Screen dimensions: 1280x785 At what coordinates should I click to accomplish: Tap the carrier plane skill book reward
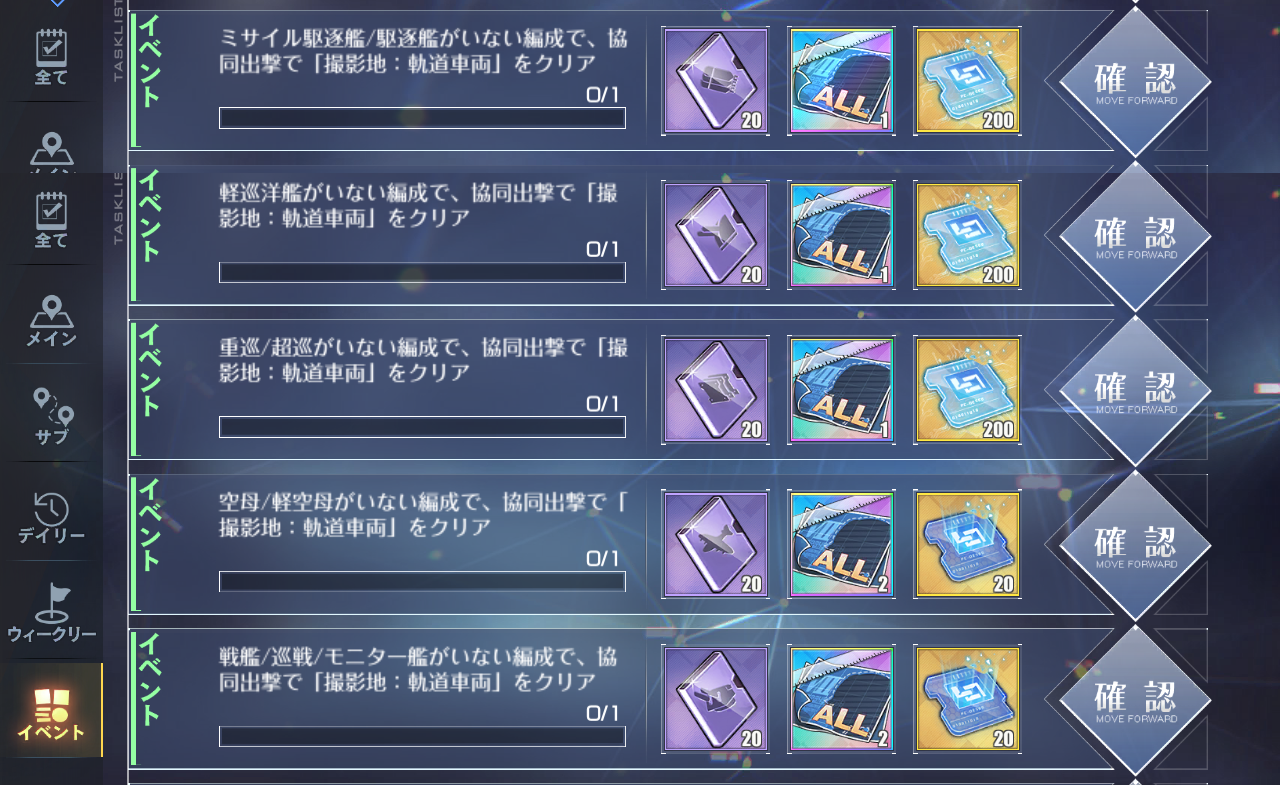[x=715, y=545]
